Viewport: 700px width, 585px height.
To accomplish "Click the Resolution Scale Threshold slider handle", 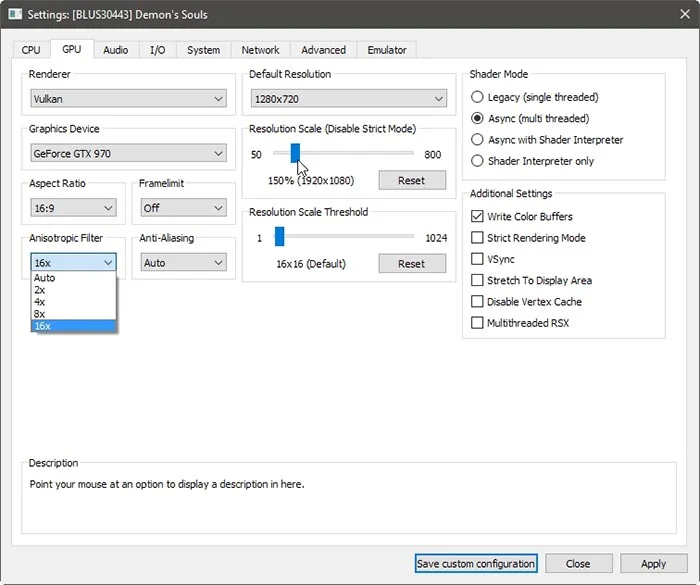I will (x=280, y=237).
